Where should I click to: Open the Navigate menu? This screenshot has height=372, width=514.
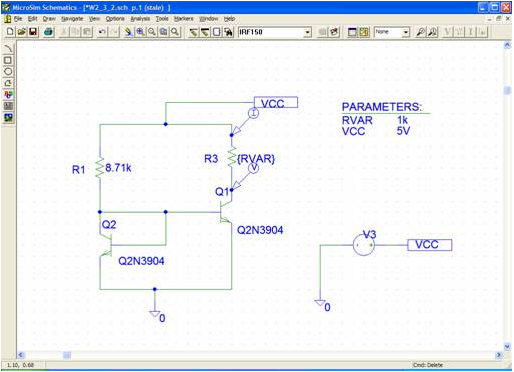[72, 19]
